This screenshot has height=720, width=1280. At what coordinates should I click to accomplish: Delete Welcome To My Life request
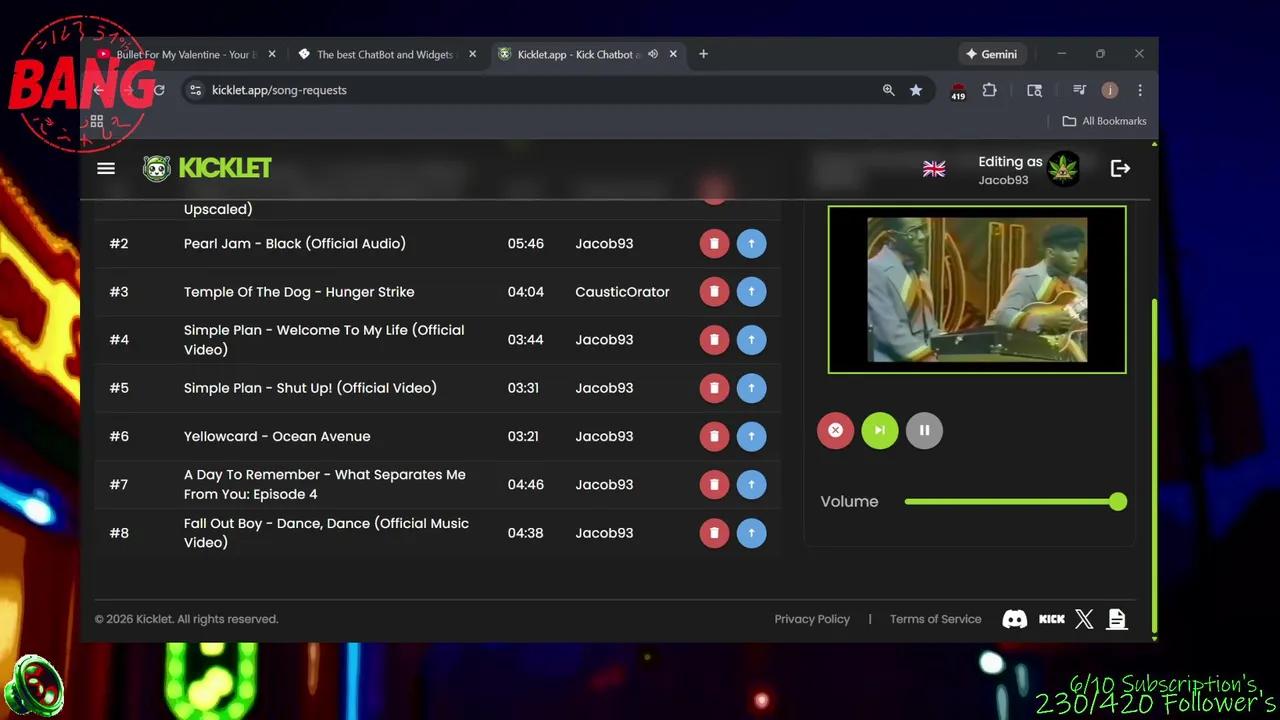coord(714,339)
